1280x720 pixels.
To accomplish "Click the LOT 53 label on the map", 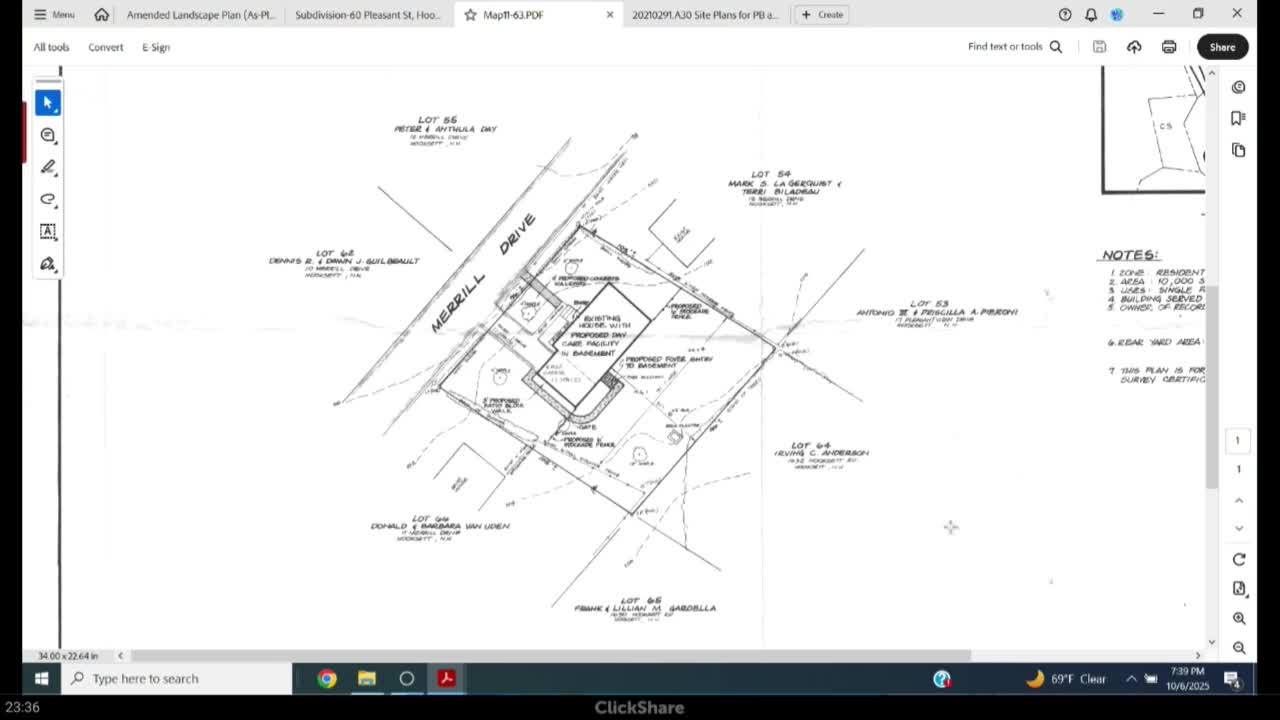I will pos(929,304).
